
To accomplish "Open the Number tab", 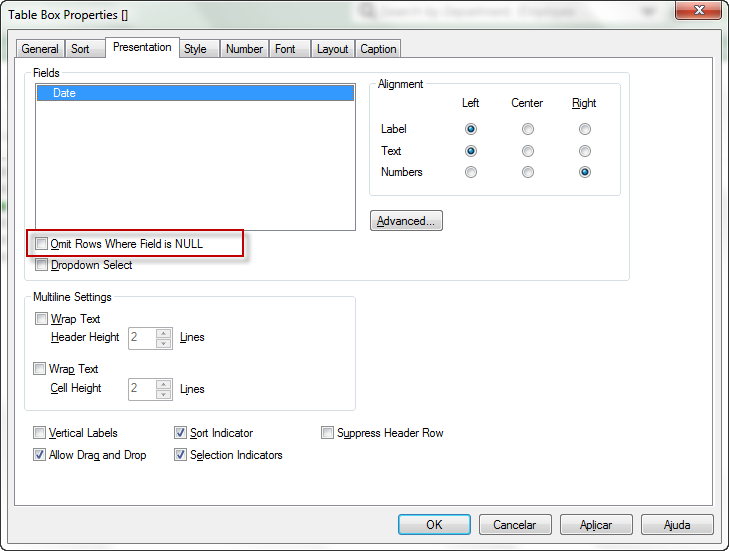I will 244,49.
